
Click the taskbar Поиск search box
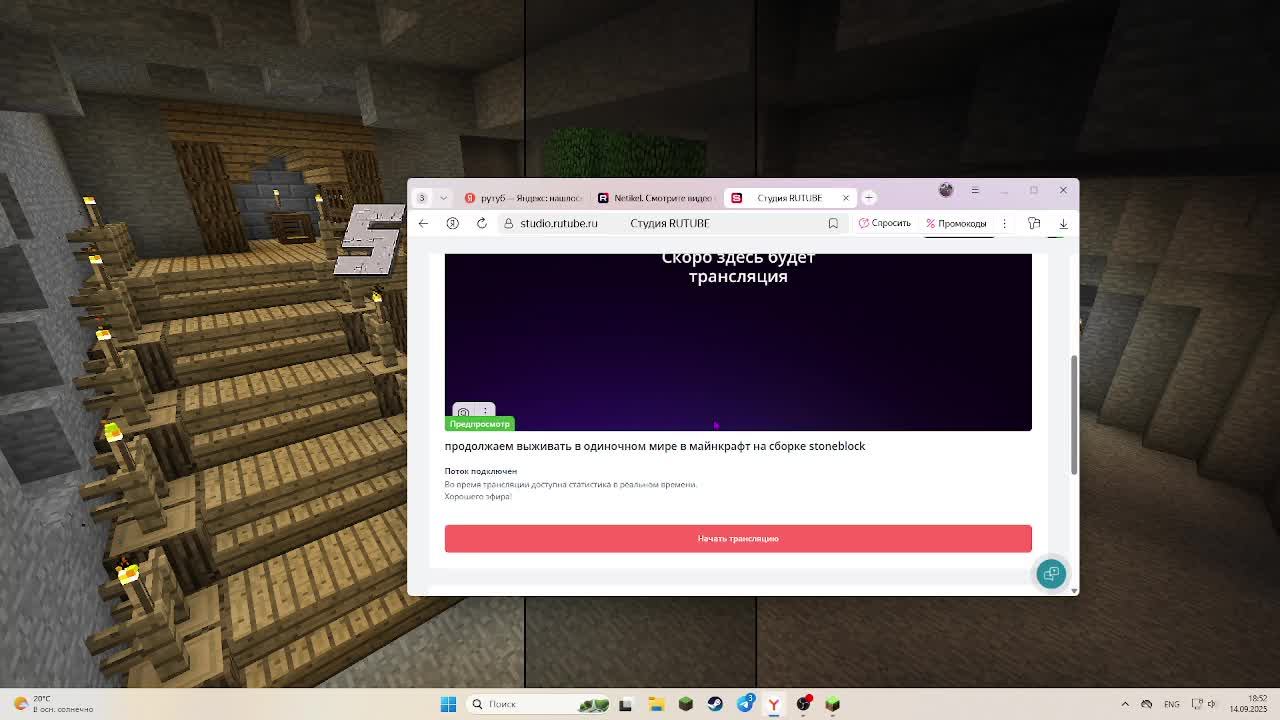pos(540,704)
